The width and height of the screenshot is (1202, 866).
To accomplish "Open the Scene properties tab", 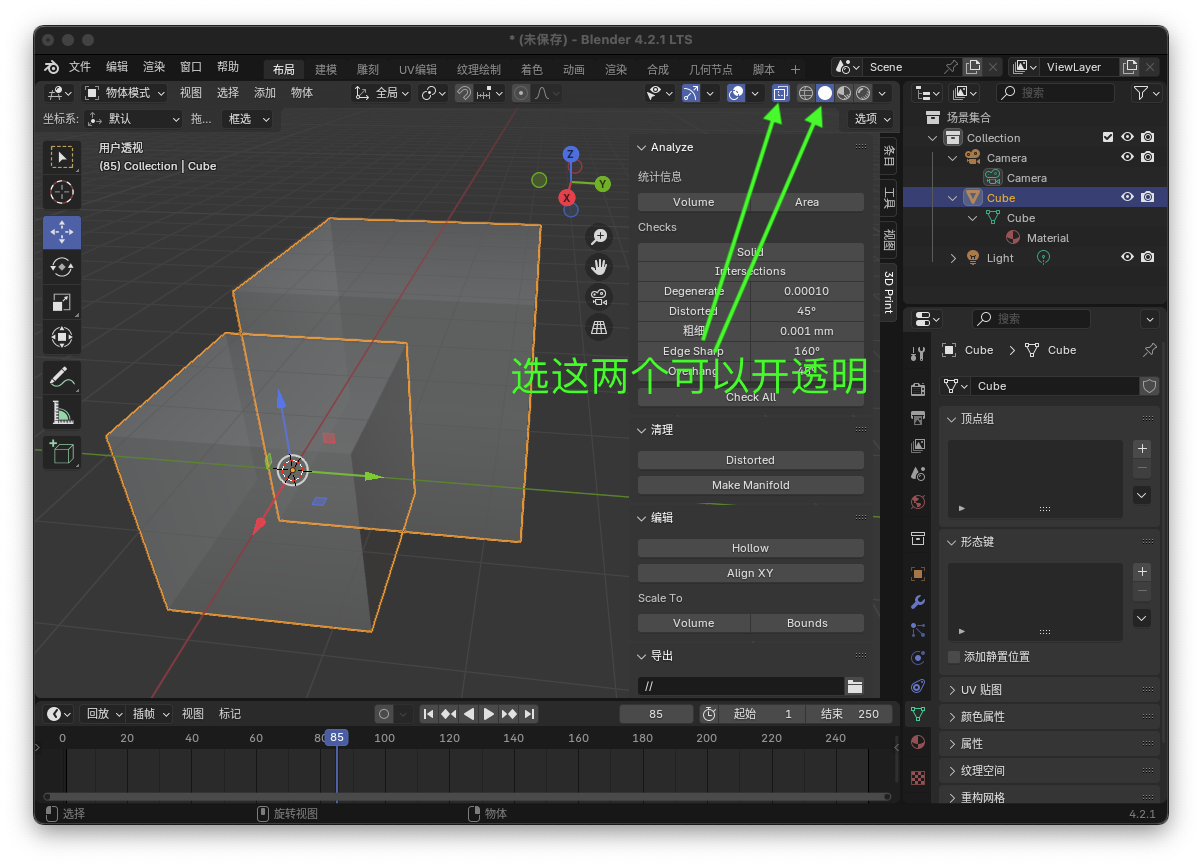I will pyautogui.click(x=918, y=473).
